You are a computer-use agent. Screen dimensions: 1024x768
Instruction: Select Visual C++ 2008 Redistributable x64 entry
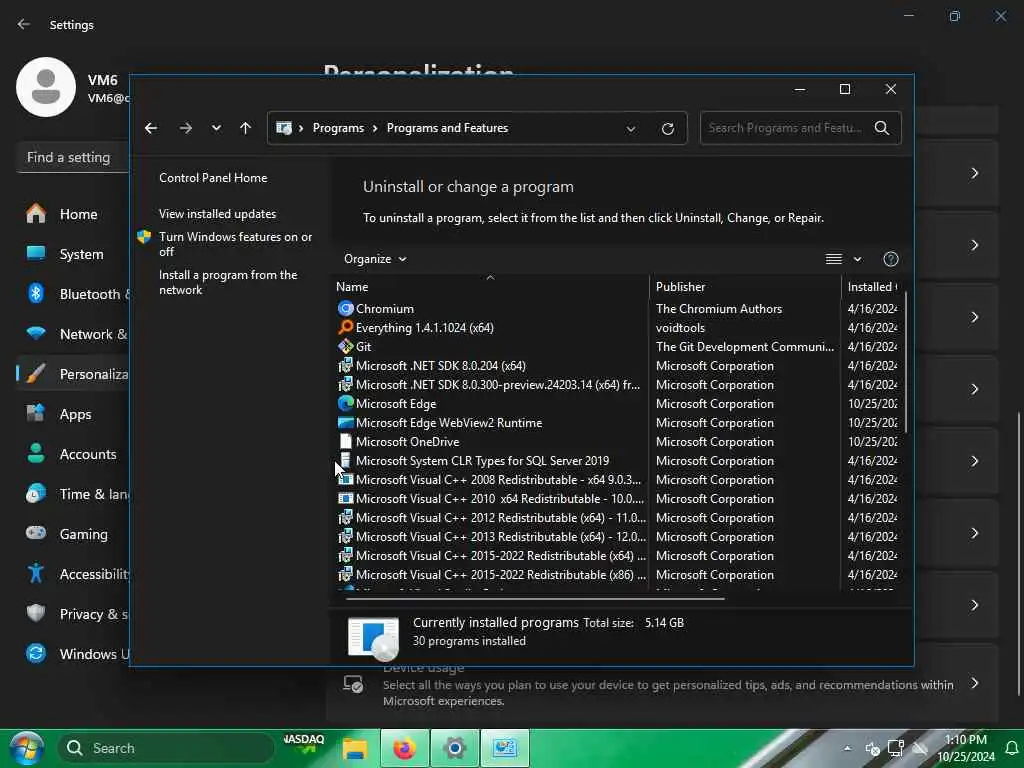(498, 479)
